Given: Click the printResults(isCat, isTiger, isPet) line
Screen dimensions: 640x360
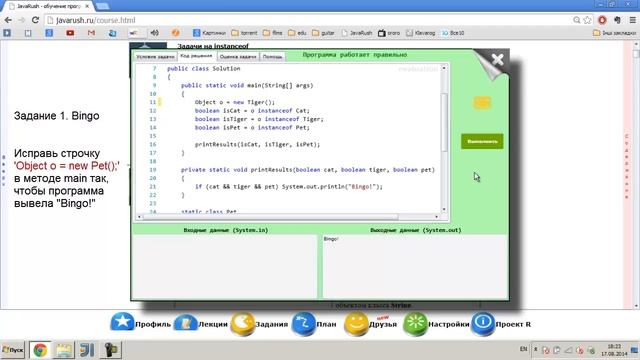Looking at the screenshot, I should pyautogui.click(x=257, y=144).
